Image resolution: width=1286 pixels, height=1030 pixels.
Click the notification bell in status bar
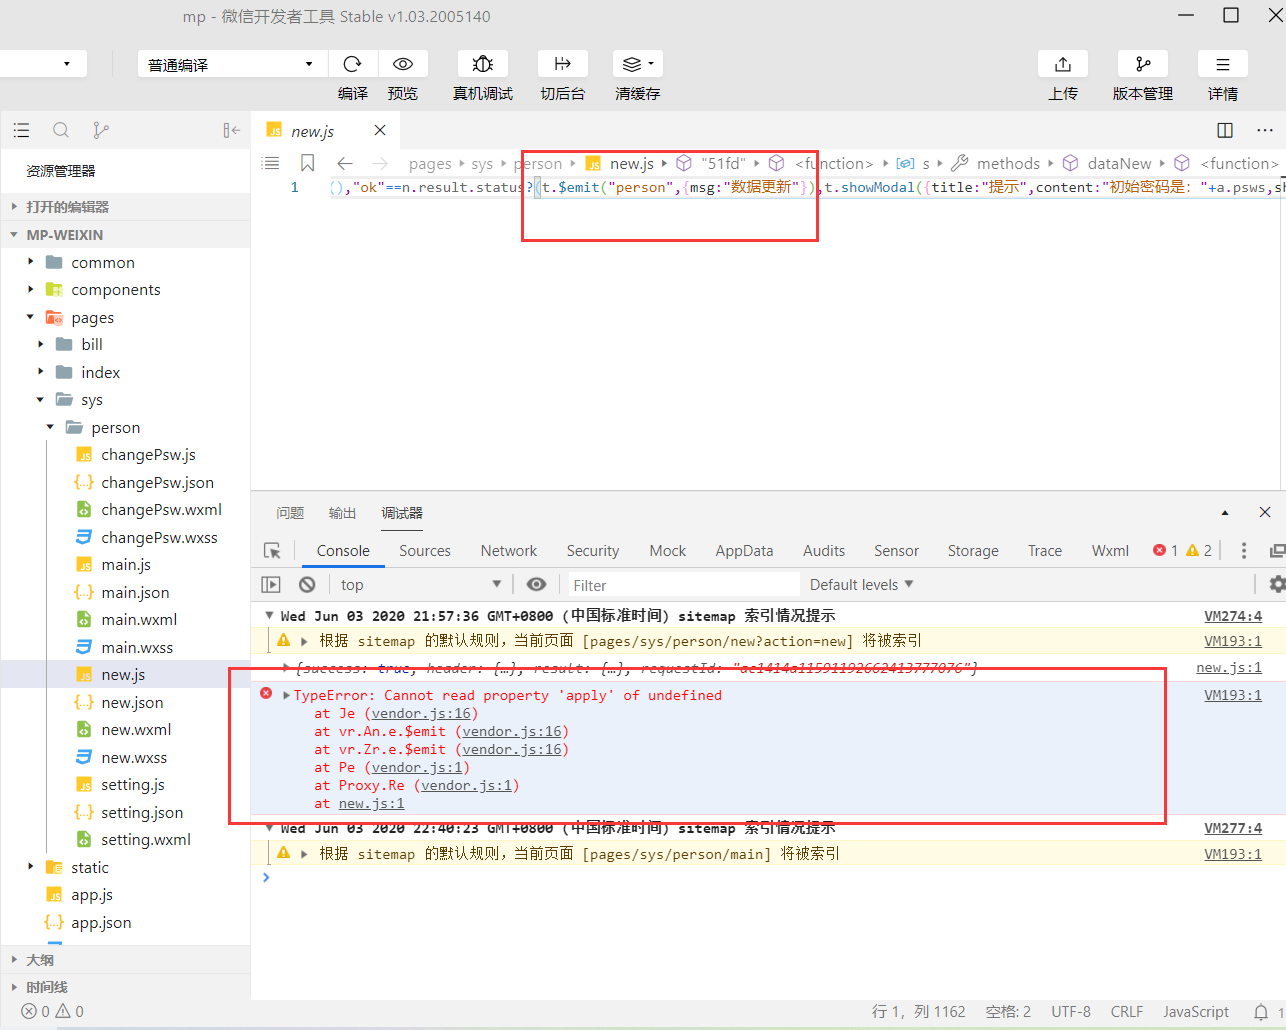tap(1261, 1012)
